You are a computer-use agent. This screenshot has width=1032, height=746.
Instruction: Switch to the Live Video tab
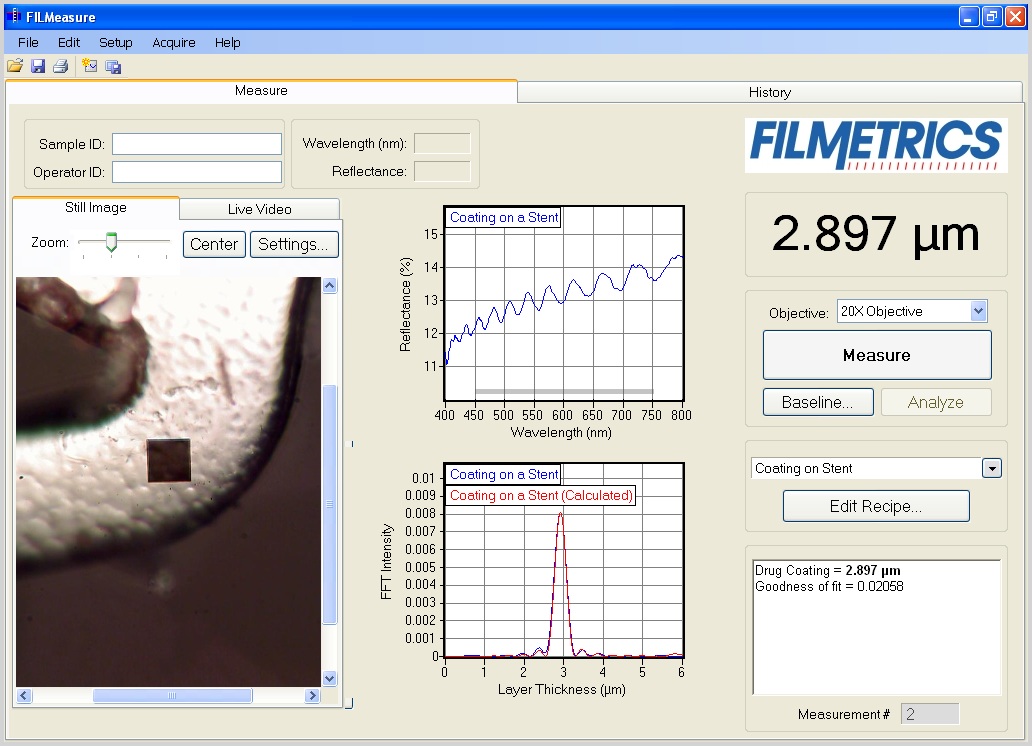pyautogui.click(x=259, y=209)
